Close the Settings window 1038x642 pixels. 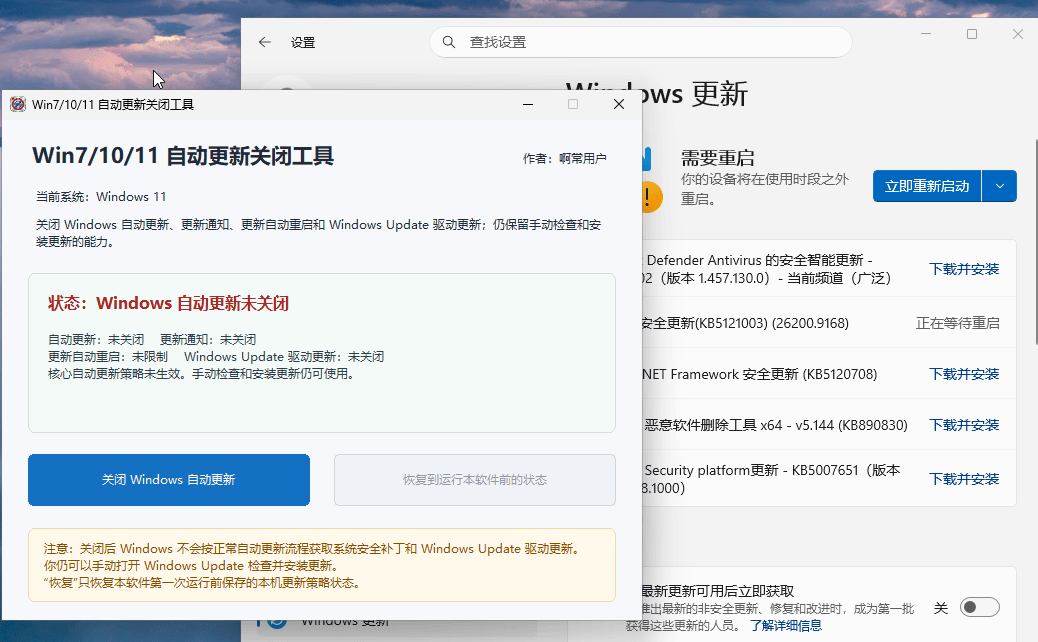point(1018,34)
